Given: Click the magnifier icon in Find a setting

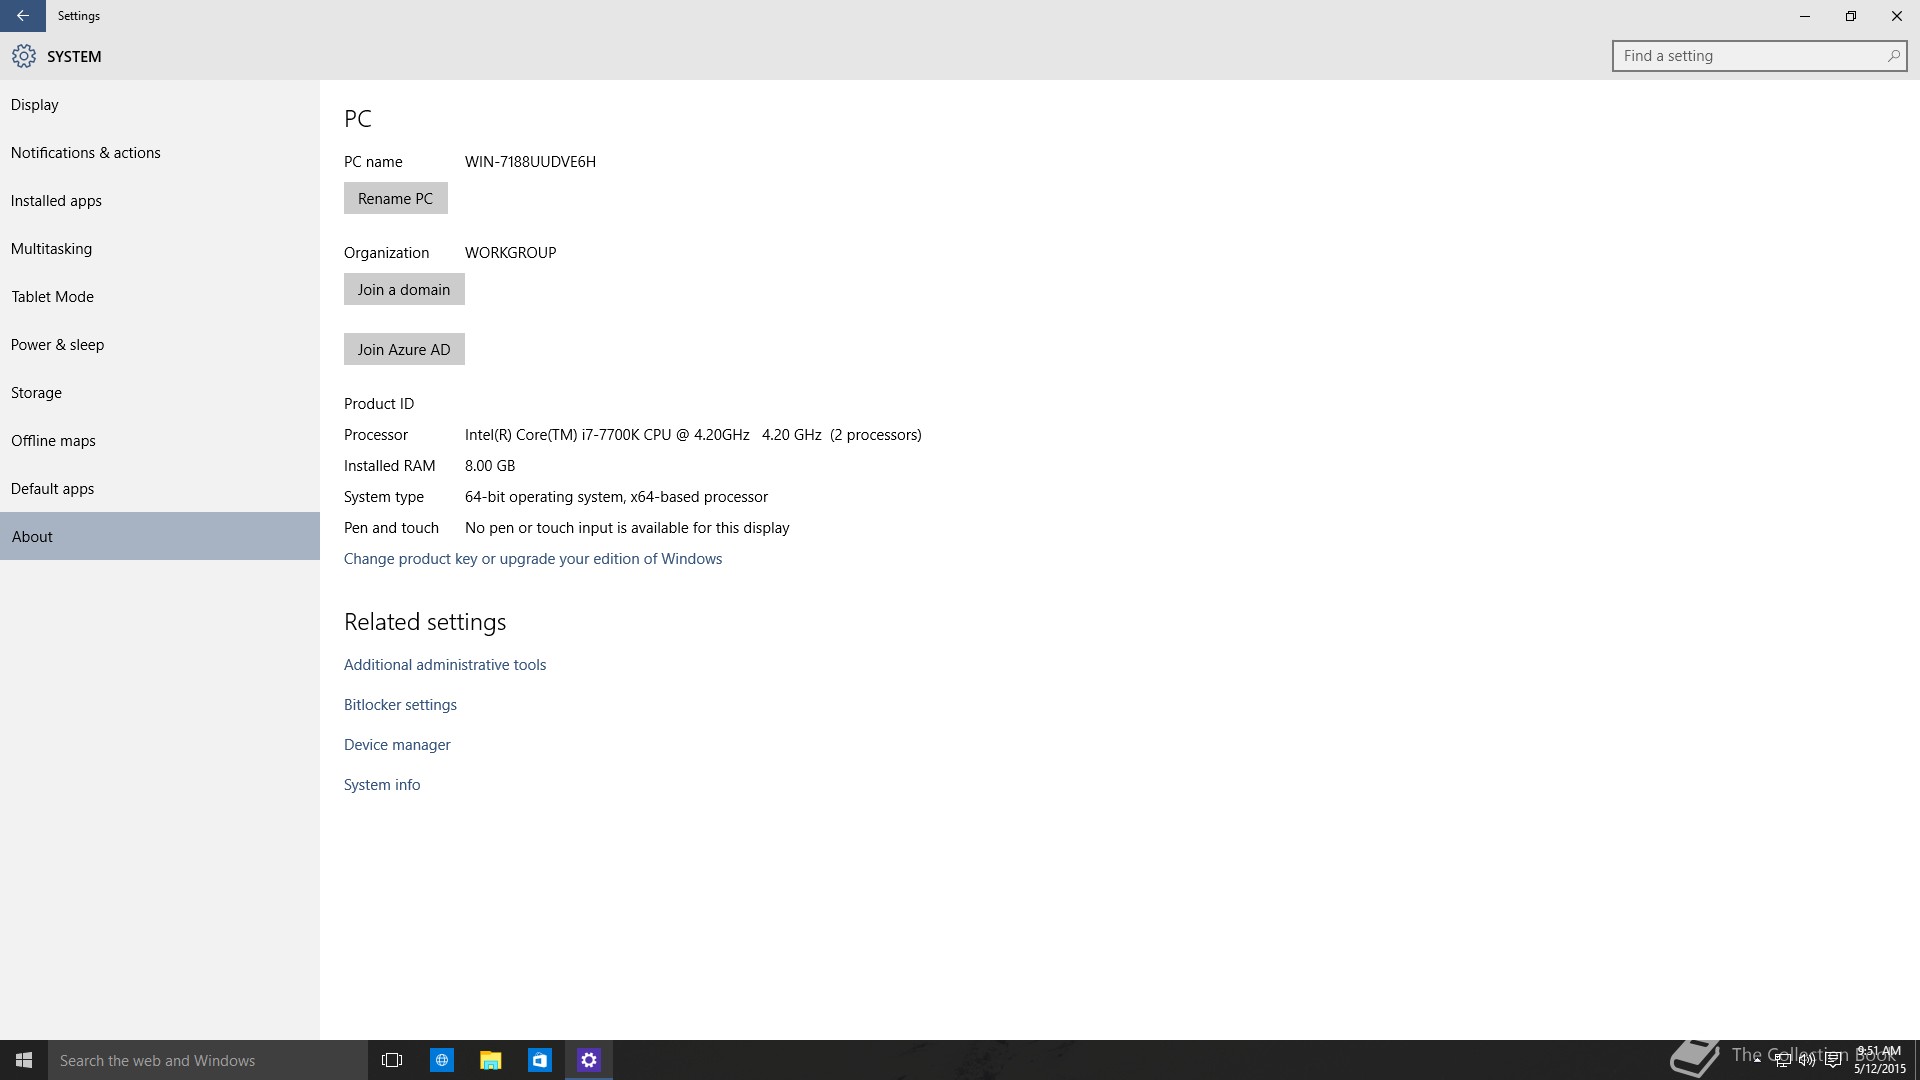Looking at the screenshot, I should (1893, 56).
